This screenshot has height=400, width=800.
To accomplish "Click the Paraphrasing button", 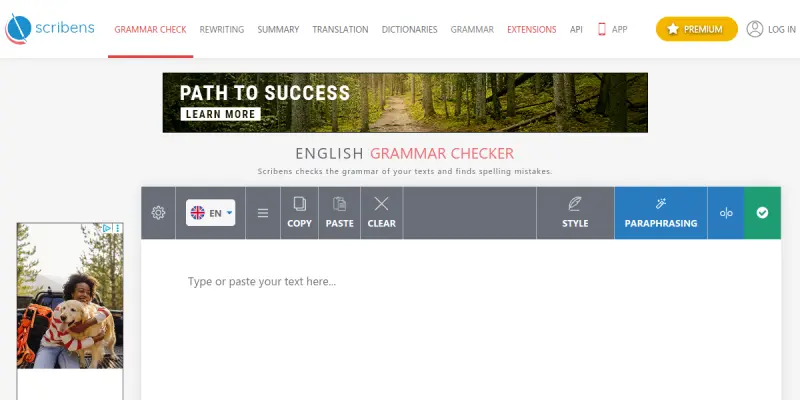I will tap(661, 213).
